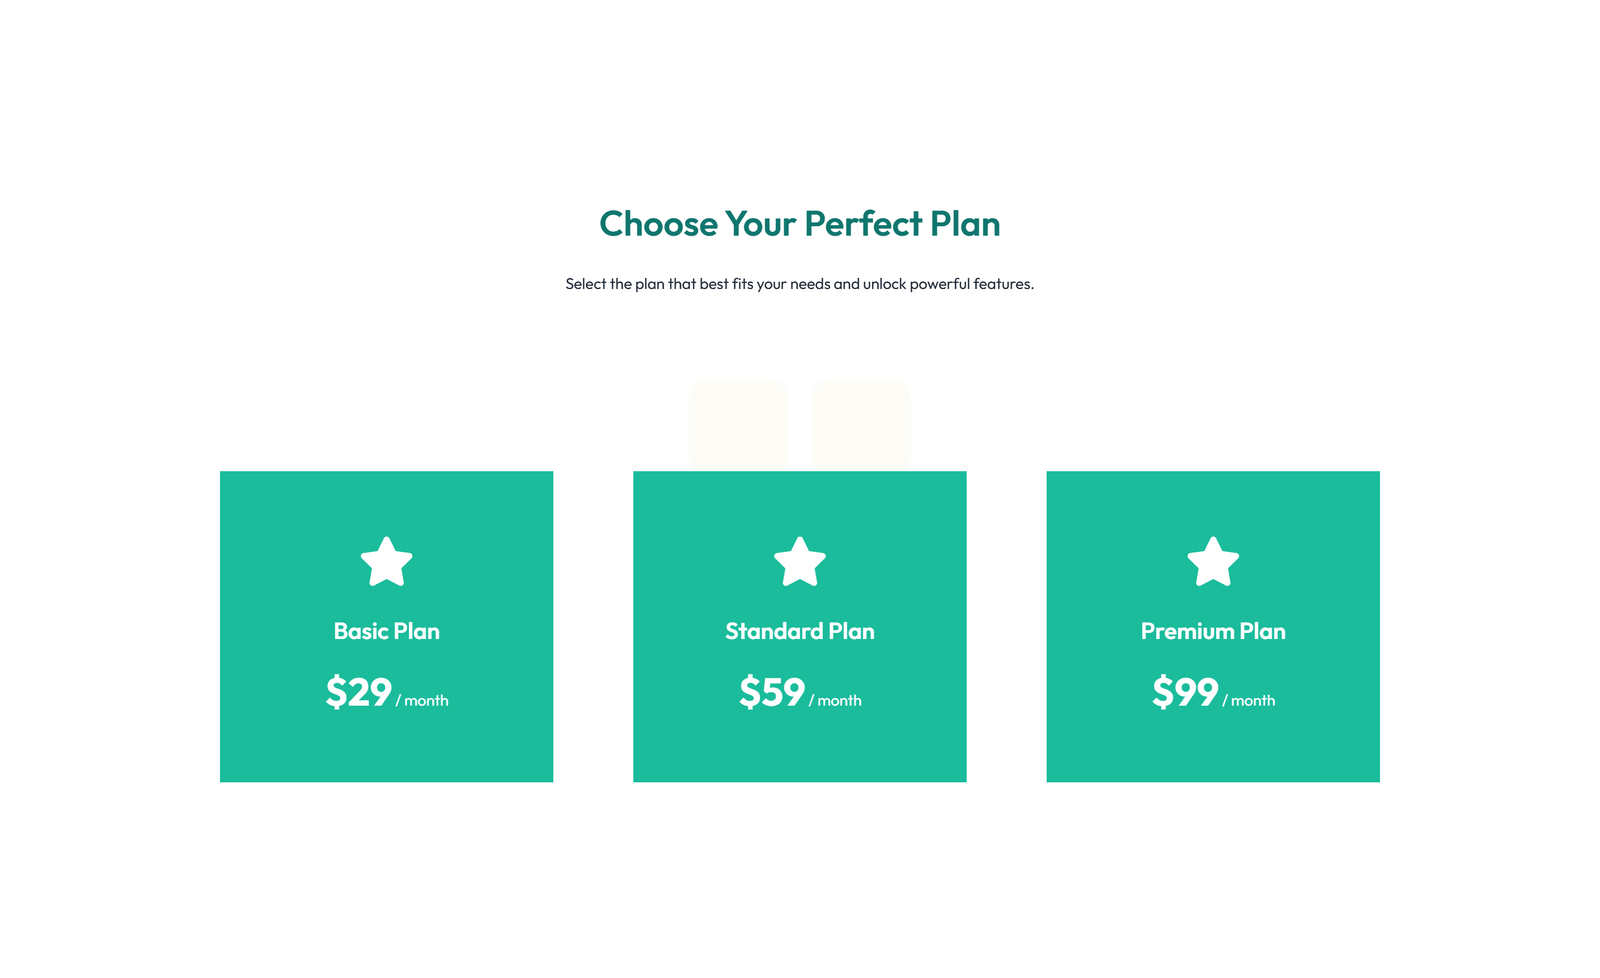Click the left faded shape above Standard Plan
The width and height of the screenshot is (1600, 978).
739,422
